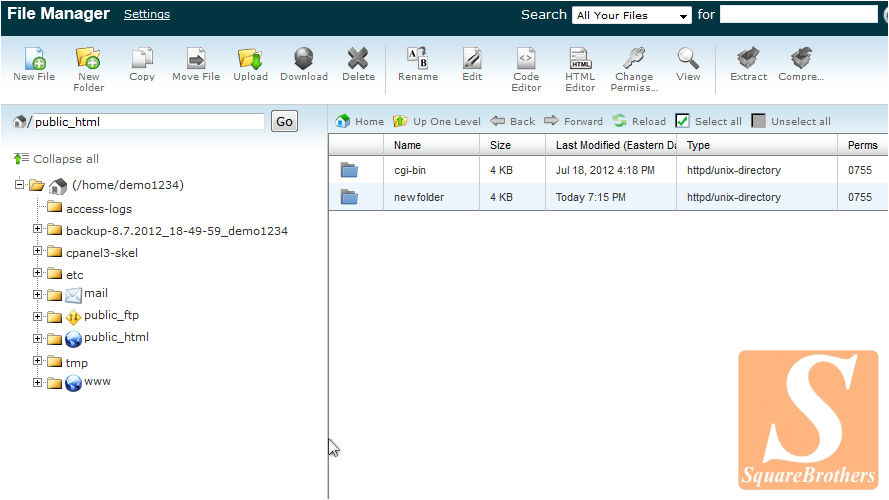
Task: Open the All Your Files search dropdown
Action: (631, 15)
